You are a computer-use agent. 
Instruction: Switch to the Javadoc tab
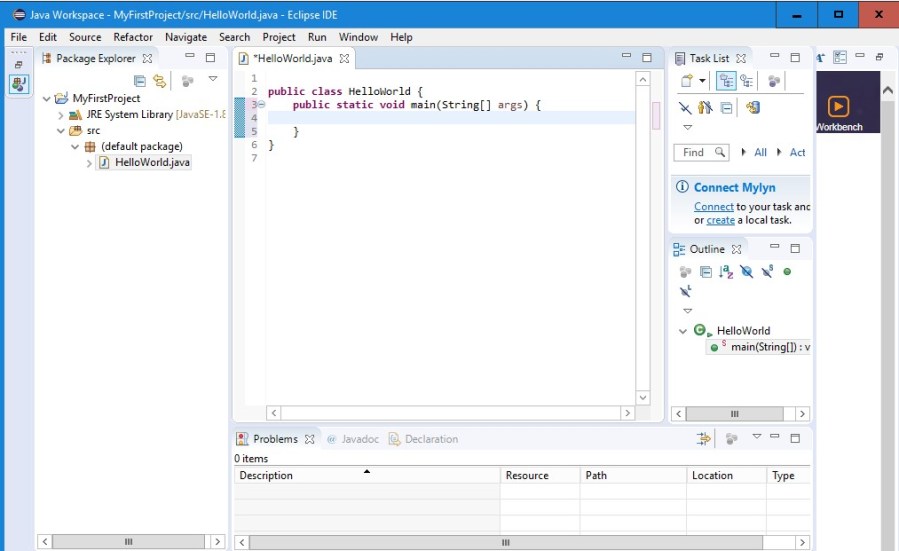point(357,439)
